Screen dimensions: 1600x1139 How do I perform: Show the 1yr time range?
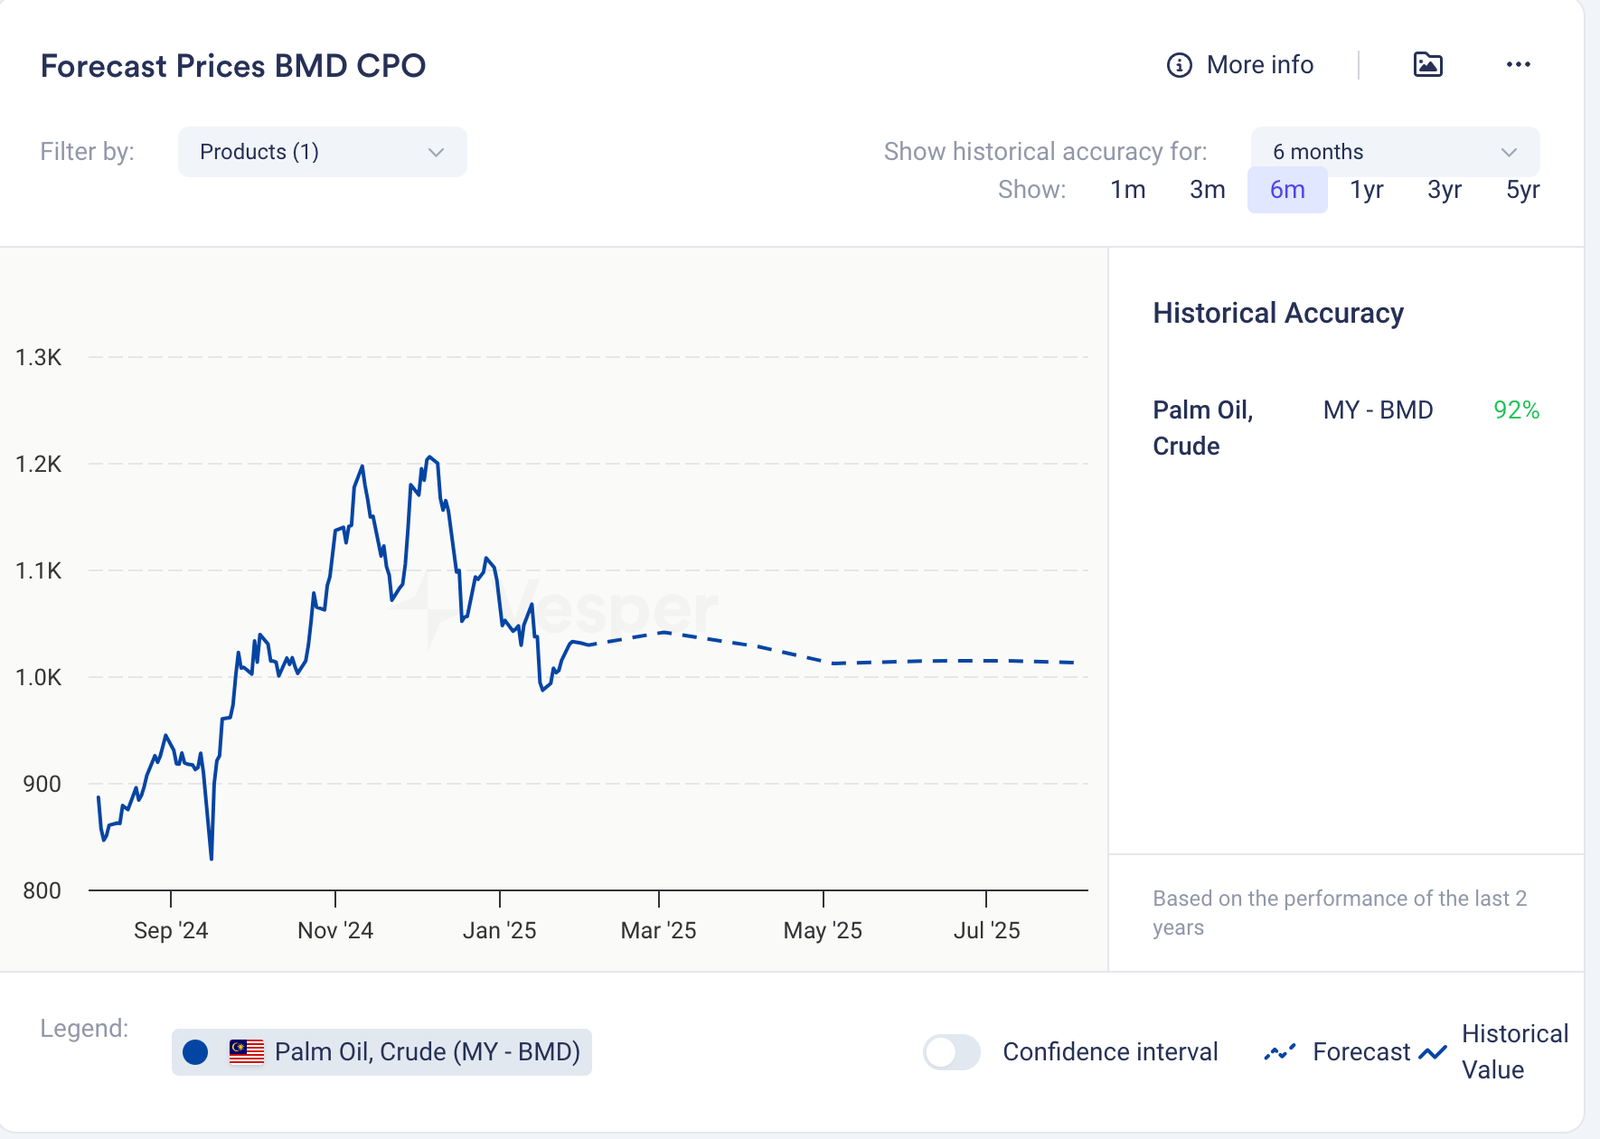[x=1366, y=190]
